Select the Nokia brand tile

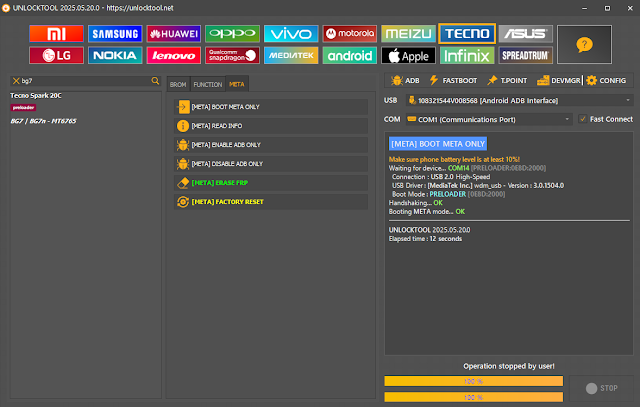(115, 55)
